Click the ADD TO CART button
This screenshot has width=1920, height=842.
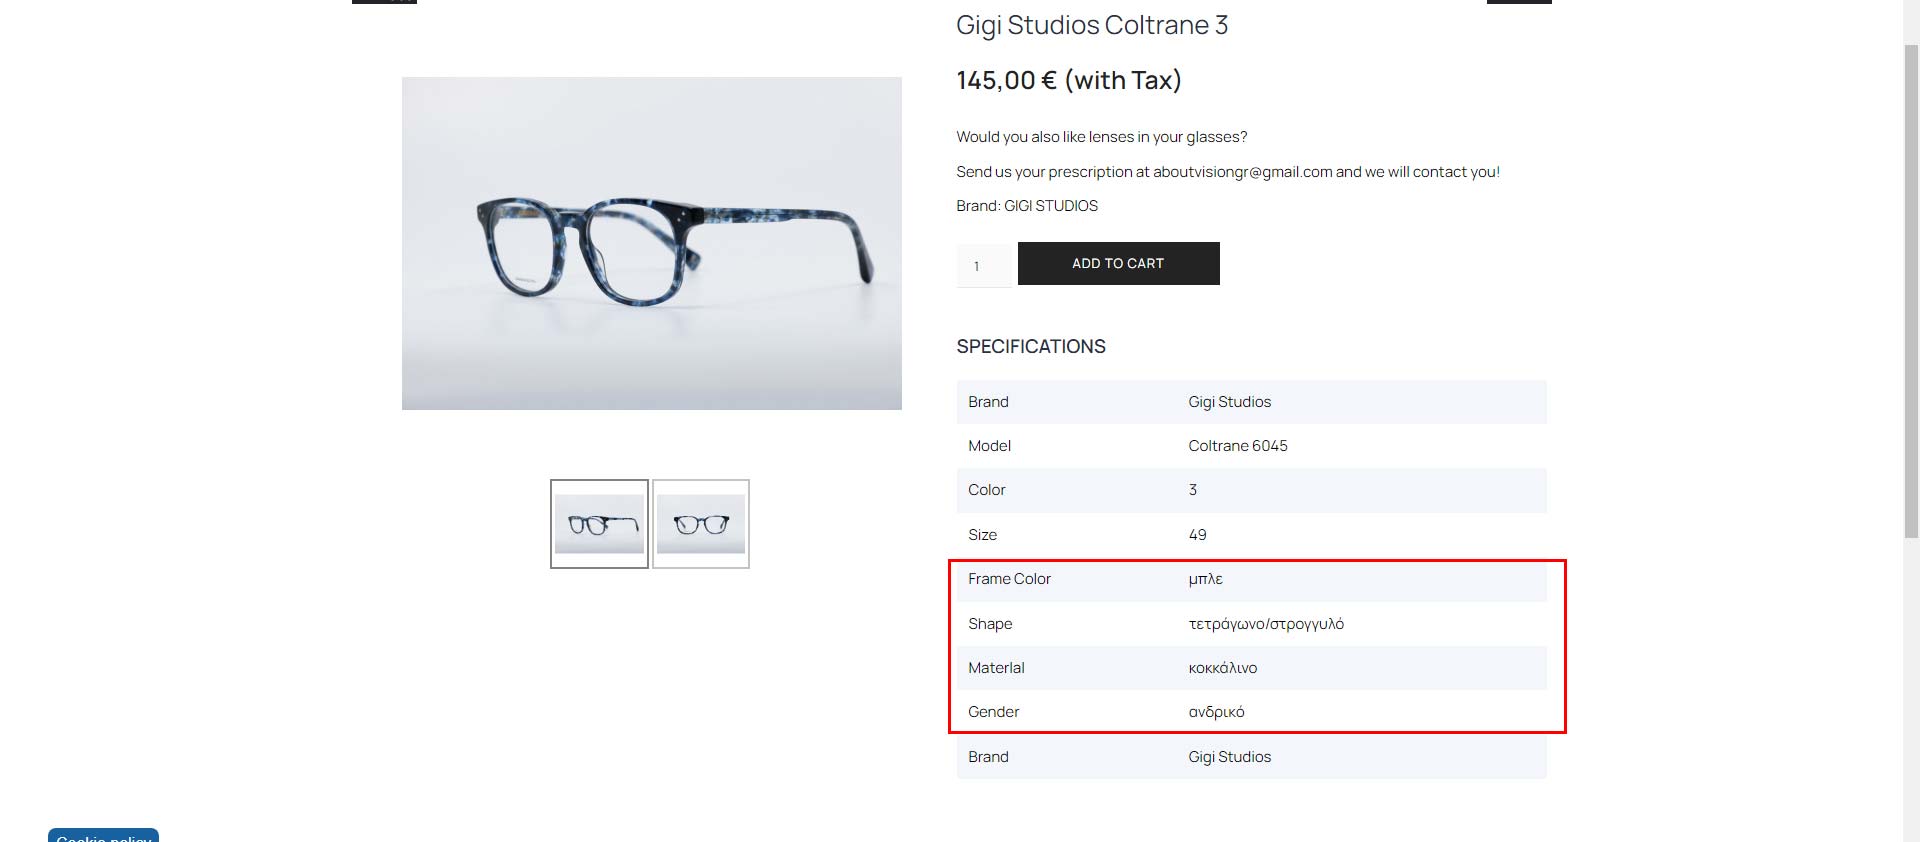tap(1118, 263)
